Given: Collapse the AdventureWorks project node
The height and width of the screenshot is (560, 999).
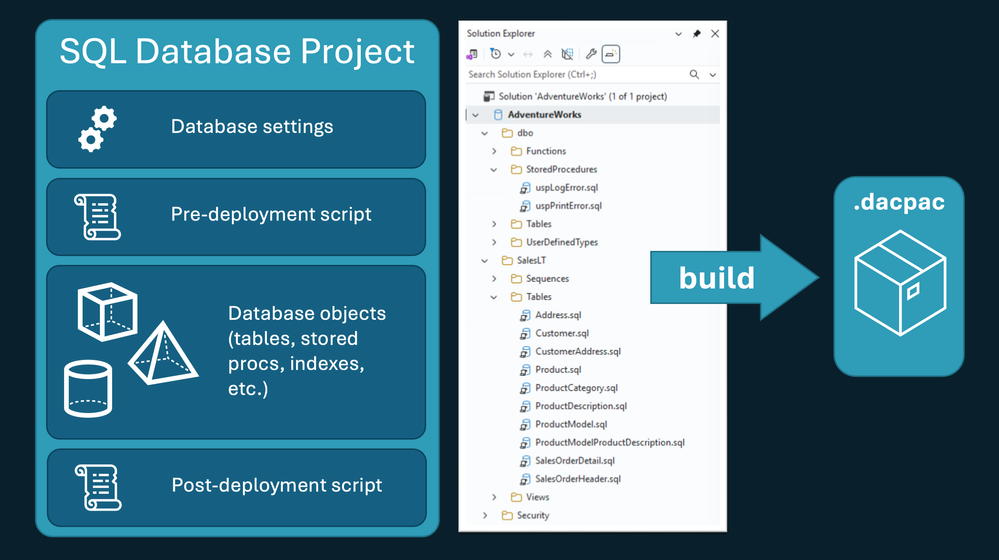Looking at the screenshot, I should (x=475, y=115).
